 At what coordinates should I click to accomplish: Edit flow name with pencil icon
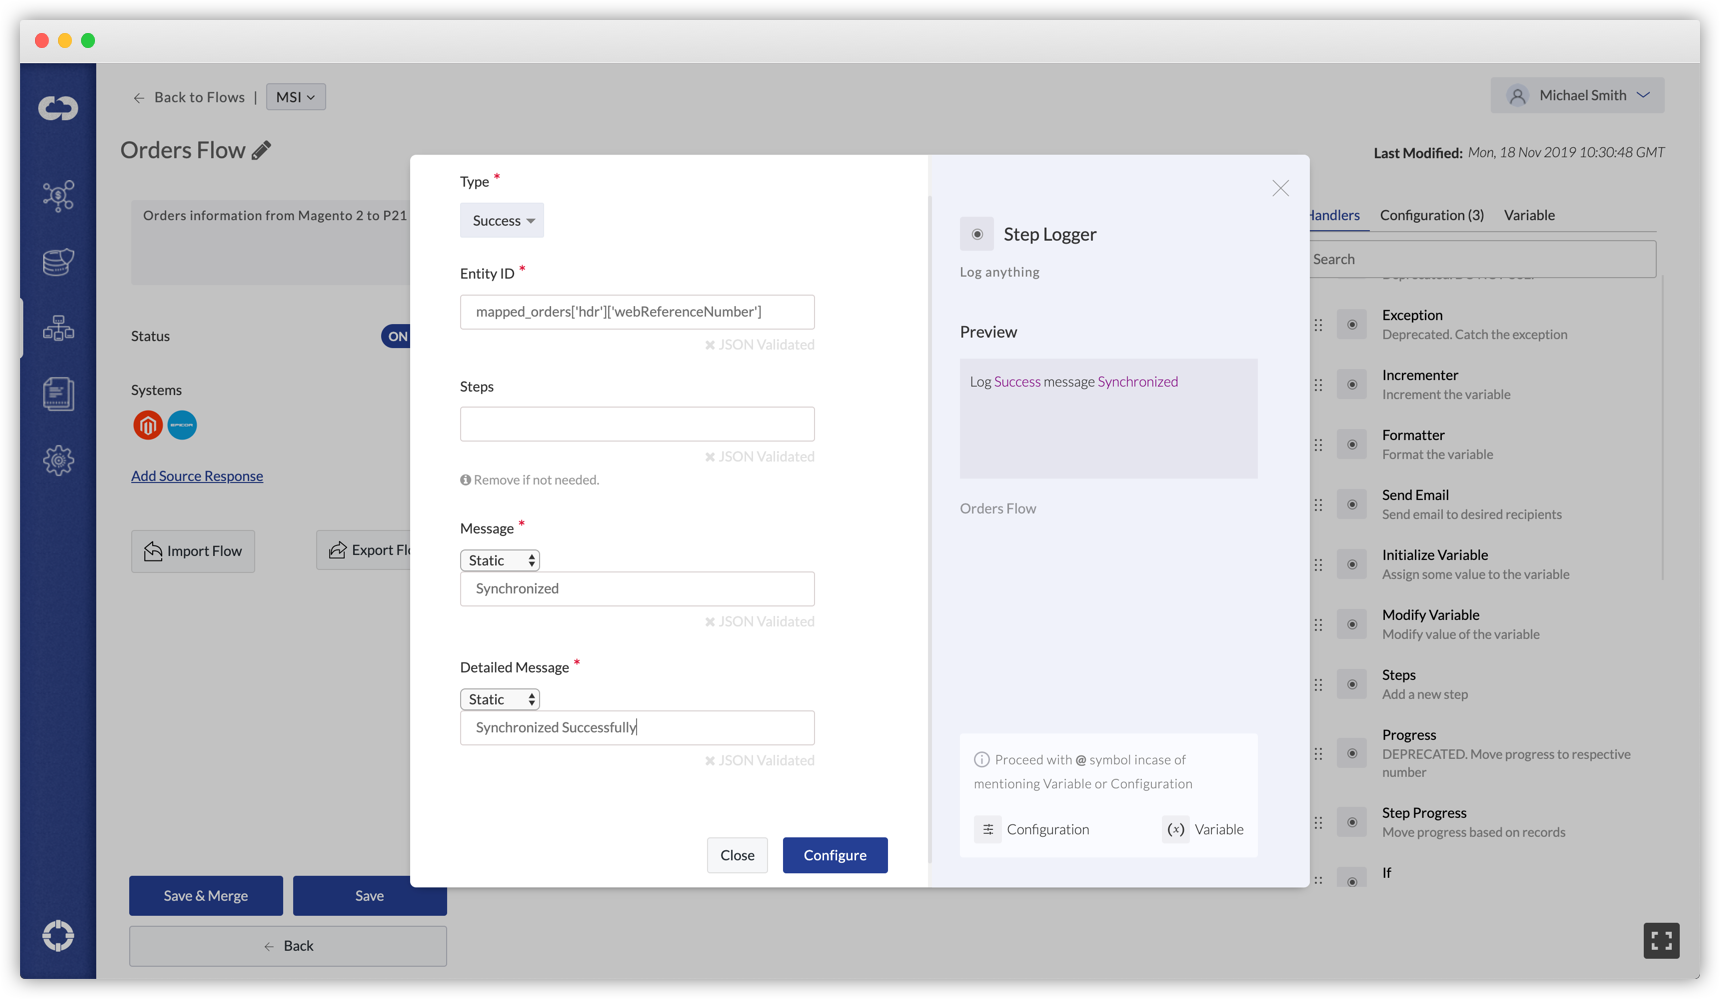pos(261,150)
